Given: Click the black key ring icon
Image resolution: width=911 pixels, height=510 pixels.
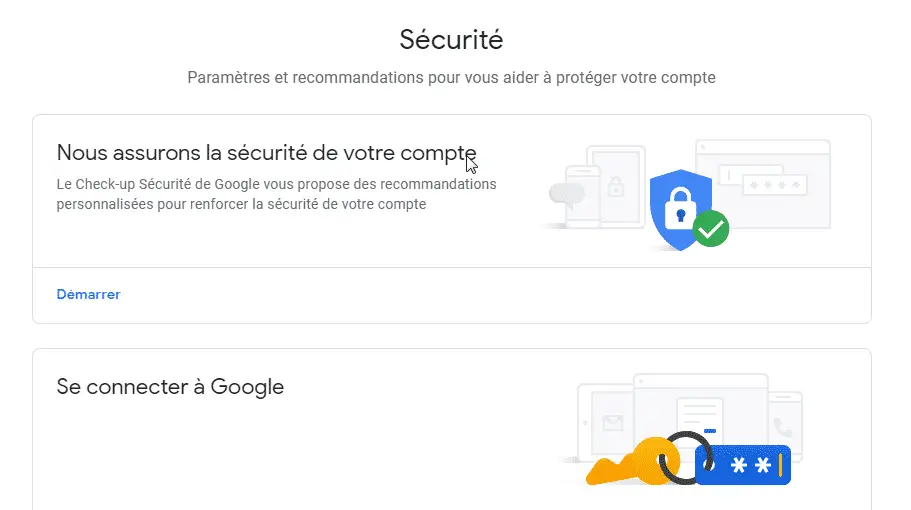Looking at the screenshot, I should tap(686, 458).
